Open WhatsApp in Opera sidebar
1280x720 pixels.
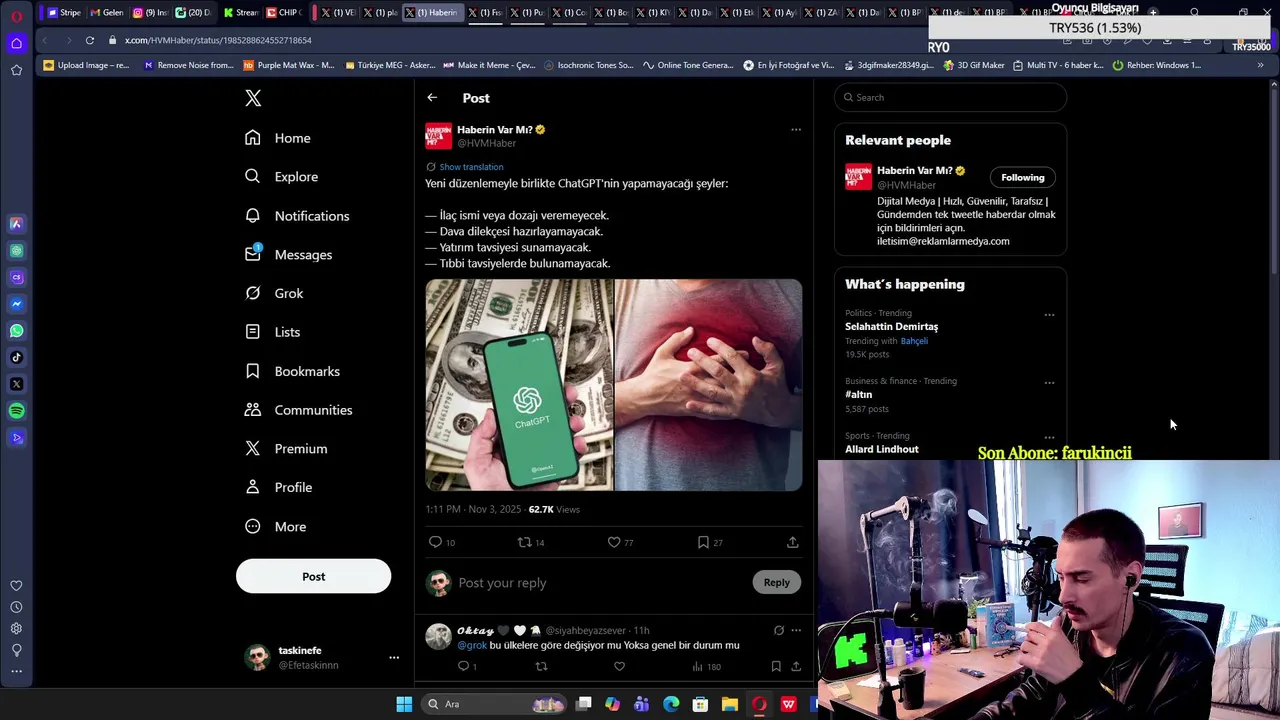coord(16,330)
